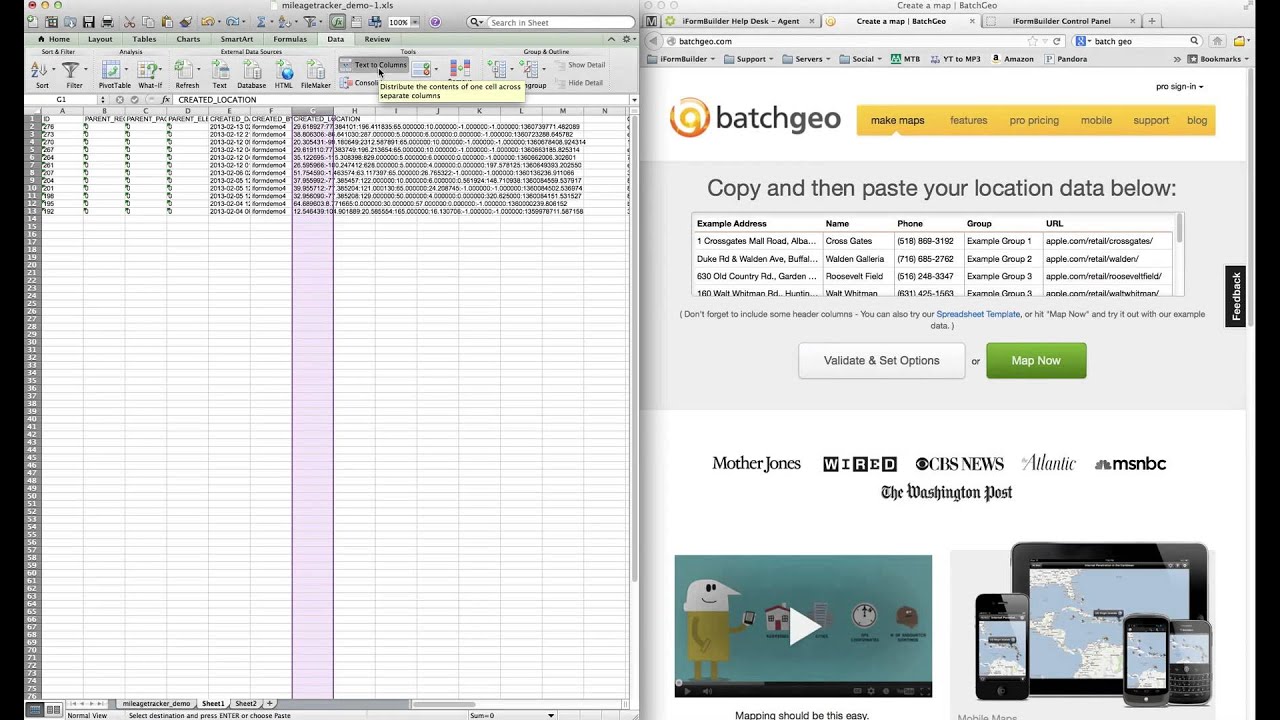Switch to iFormBuilder Help Desk browser tab
Image resolution: width=1280 pixels, height=720 pixels.
click(741, 21)
